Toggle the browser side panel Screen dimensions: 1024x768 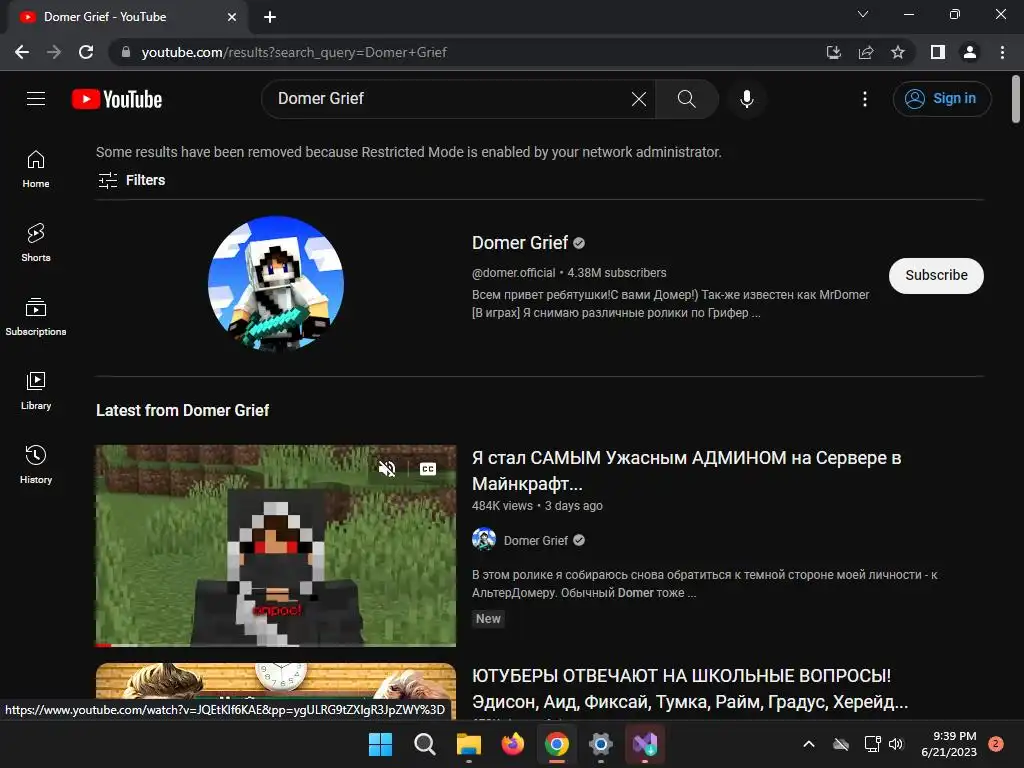coord(938,52)
